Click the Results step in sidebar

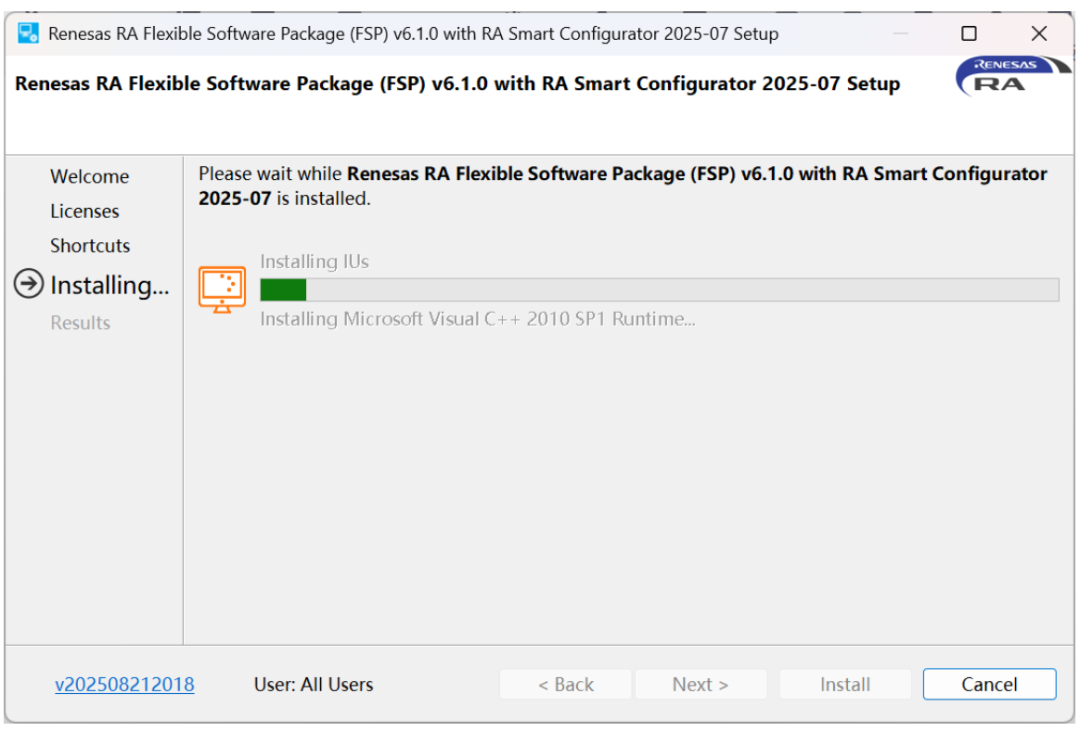click(x=80, y=323)
